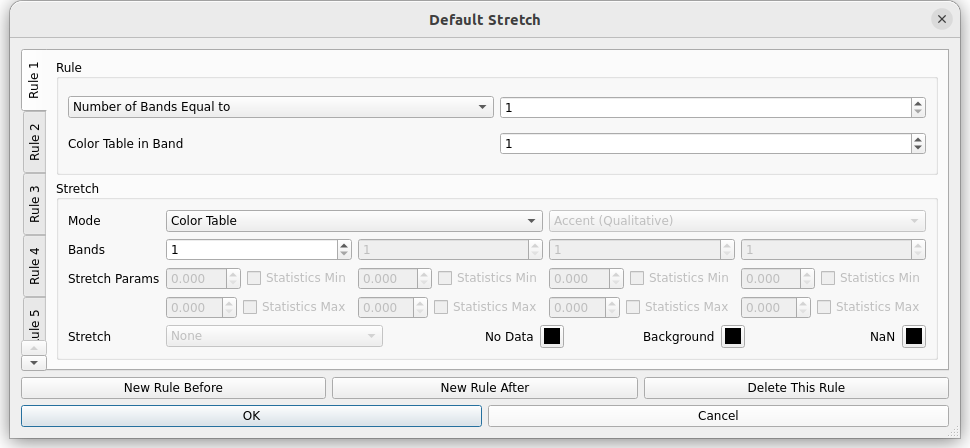The height and width of the screenshot is (448, 970).
Task: Switch to the Rule 2 tab
Action: (34, 142)
